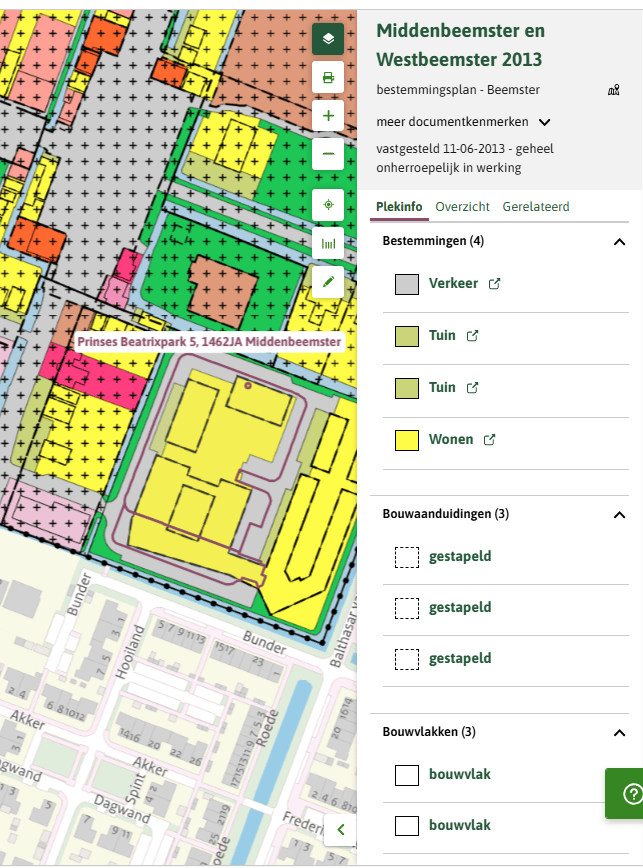Click the map marker icon beside bestemmingsplan

click(x=614, y=90)
